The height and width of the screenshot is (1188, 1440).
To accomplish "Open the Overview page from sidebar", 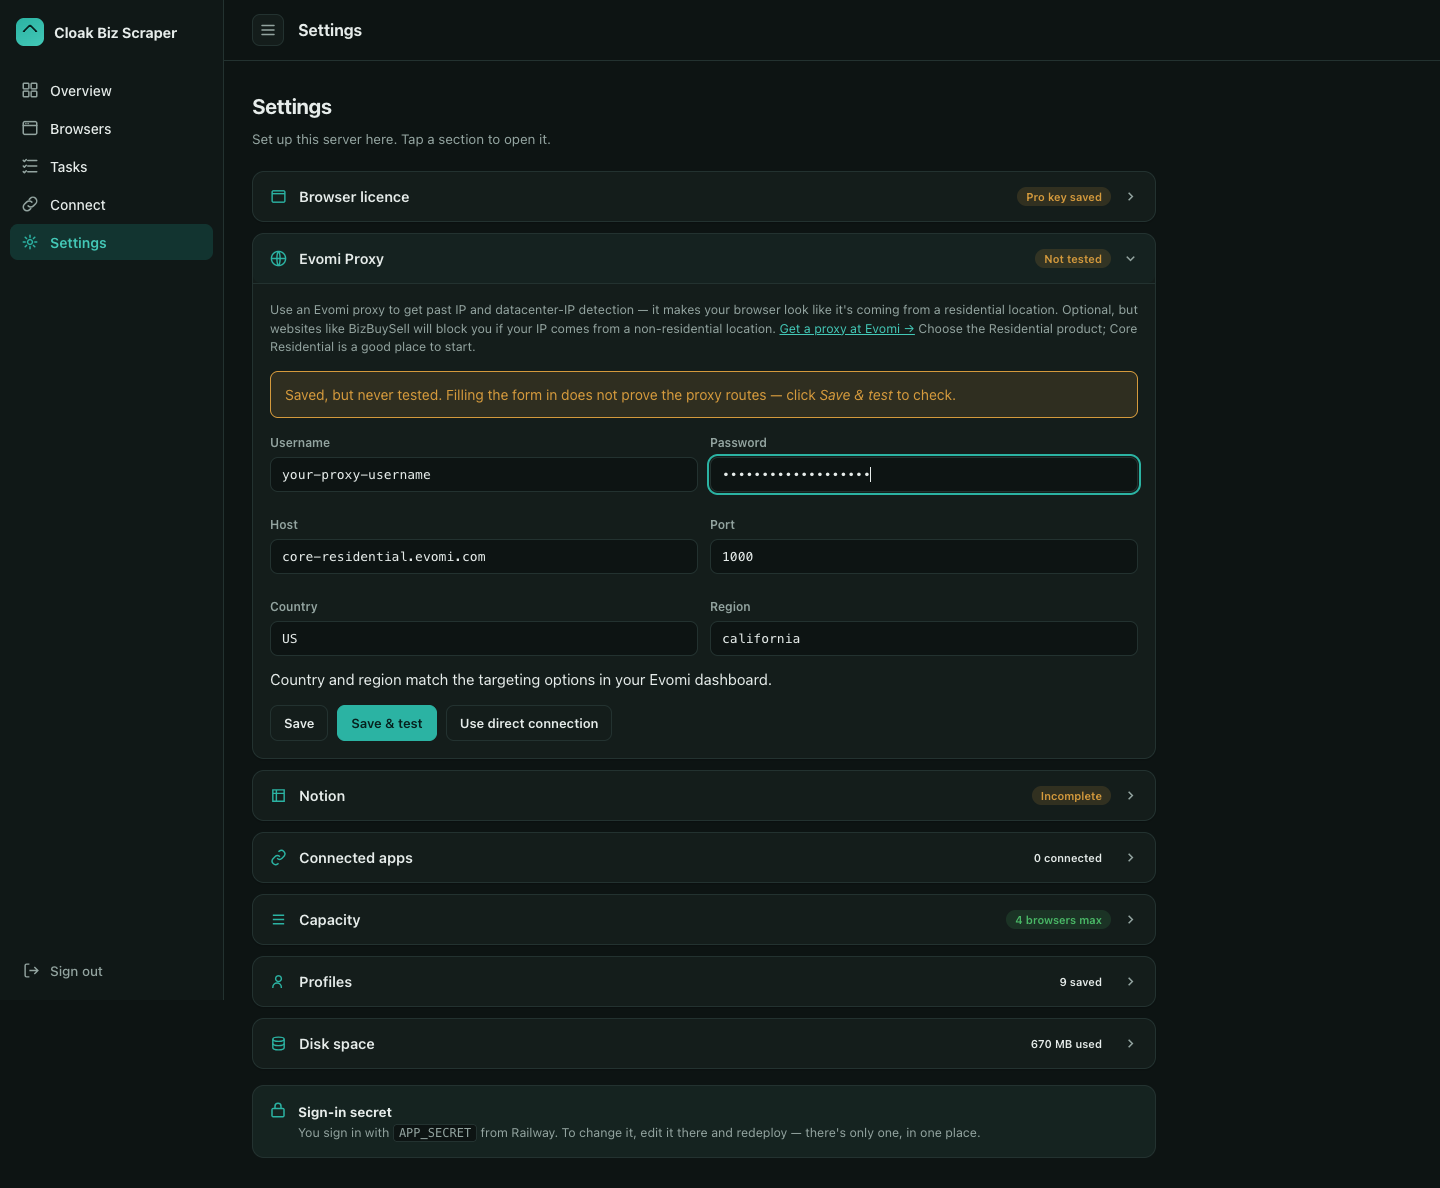I will pyautogui.click(x=111, y=90).
